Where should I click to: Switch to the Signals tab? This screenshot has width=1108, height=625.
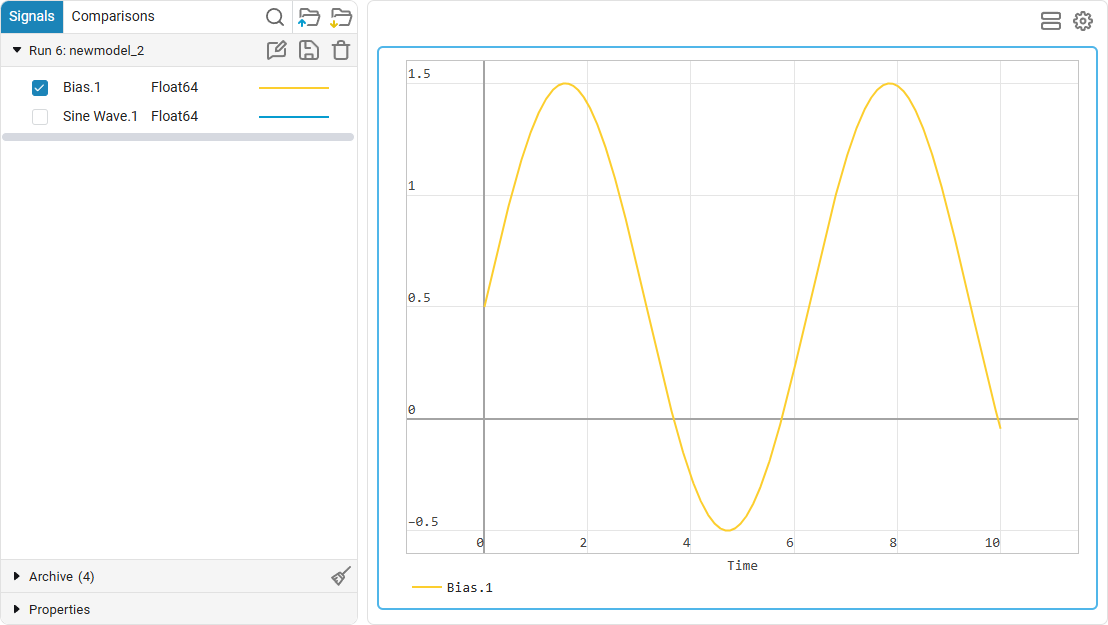pyautogui.click(x=32, y=16)
